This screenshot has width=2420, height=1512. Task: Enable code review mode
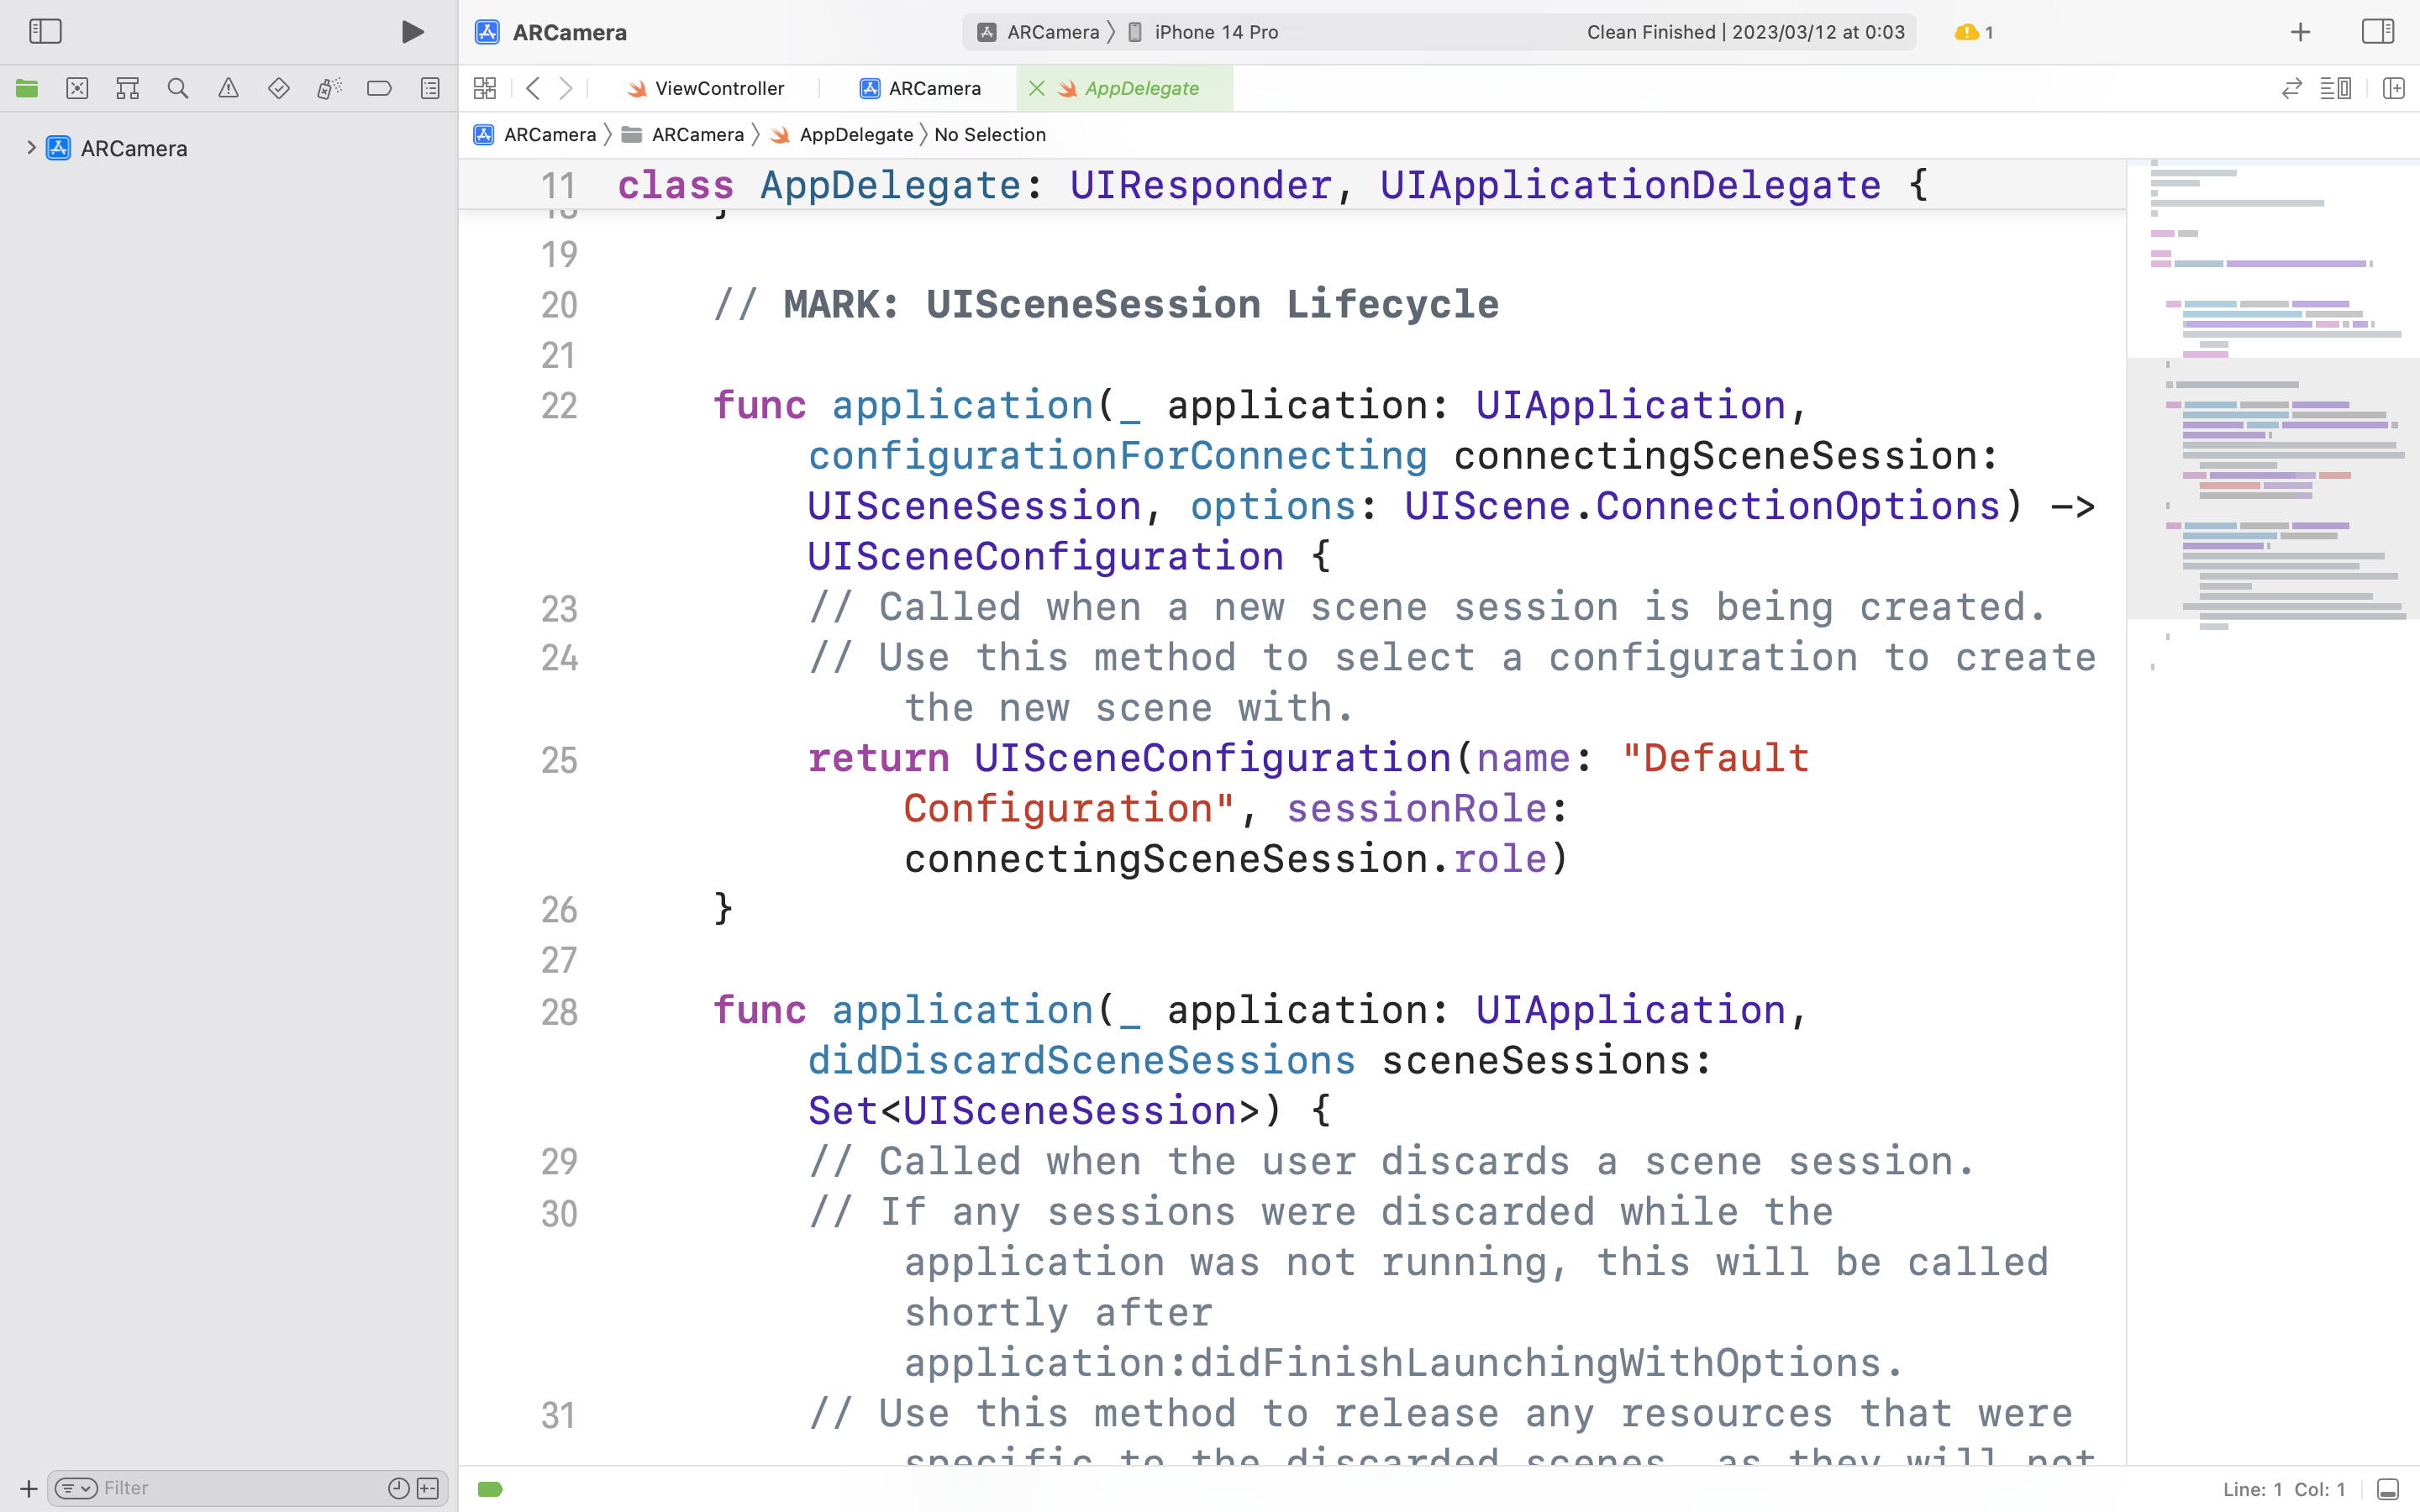pos(2291,88)
